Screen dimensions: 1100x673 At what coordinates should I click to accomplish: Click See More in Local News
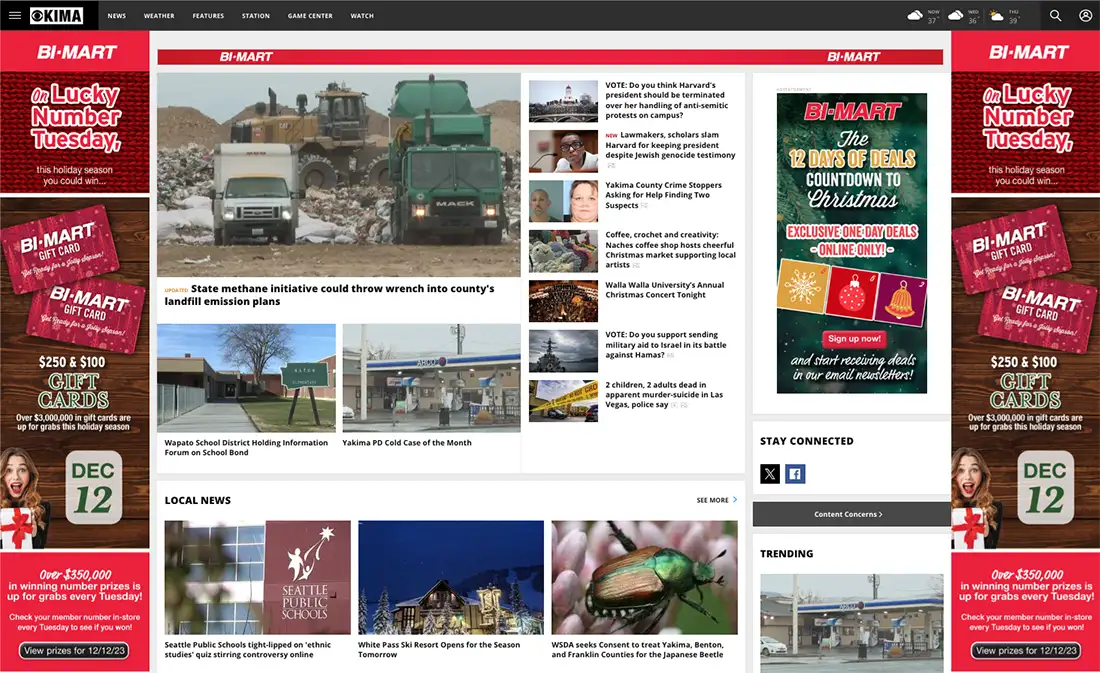coord(713,500)
